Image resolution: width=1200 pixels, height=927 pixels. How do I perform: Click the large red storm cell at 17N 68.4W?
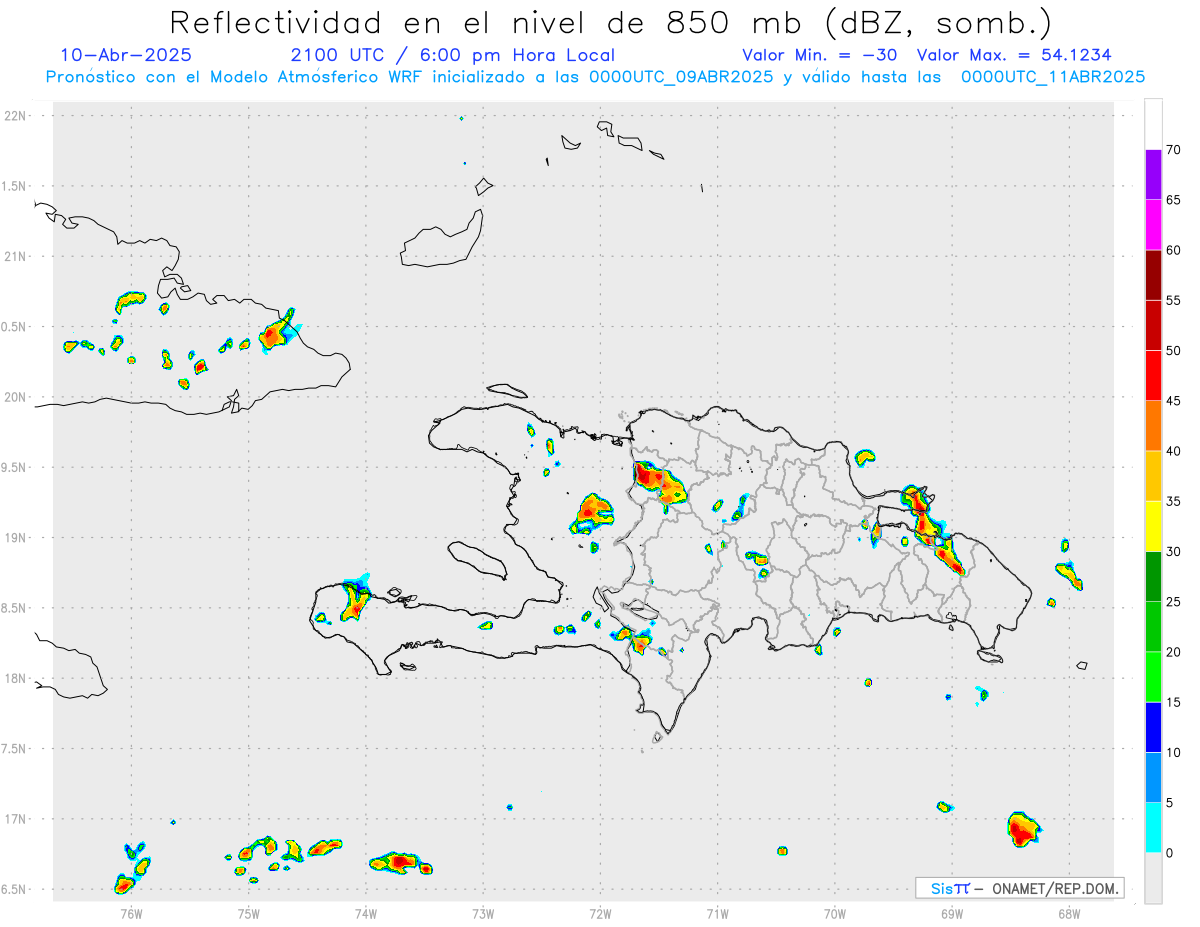click(1023, 829)
